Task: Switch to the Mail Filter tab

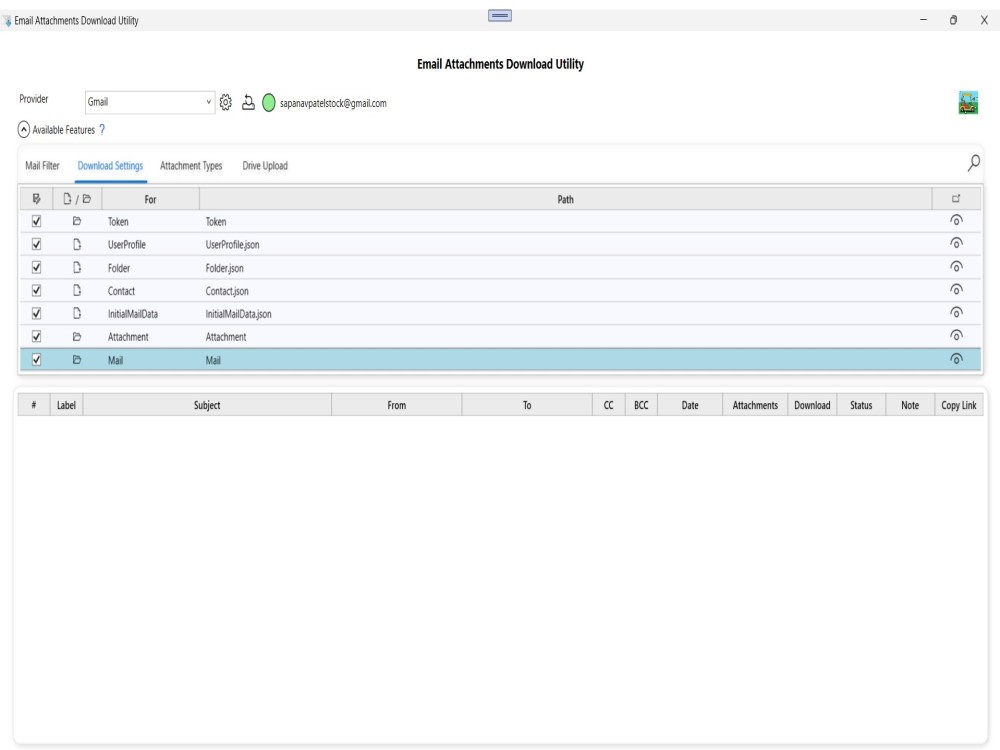Action: pos(42,166)
